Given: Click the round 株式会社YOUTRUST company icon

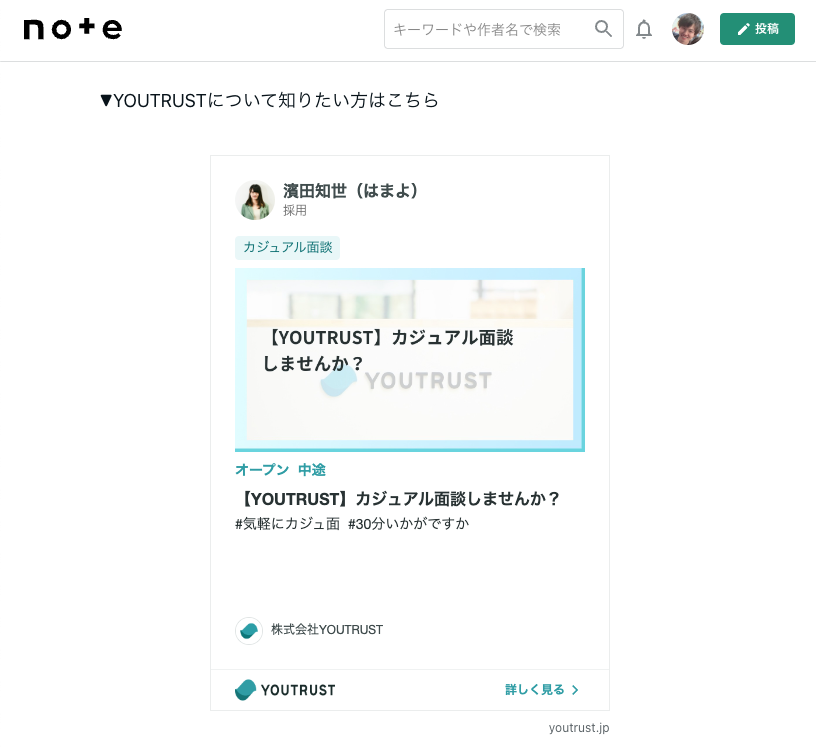Looking at the screenshot, I should (x=249, y=631).
